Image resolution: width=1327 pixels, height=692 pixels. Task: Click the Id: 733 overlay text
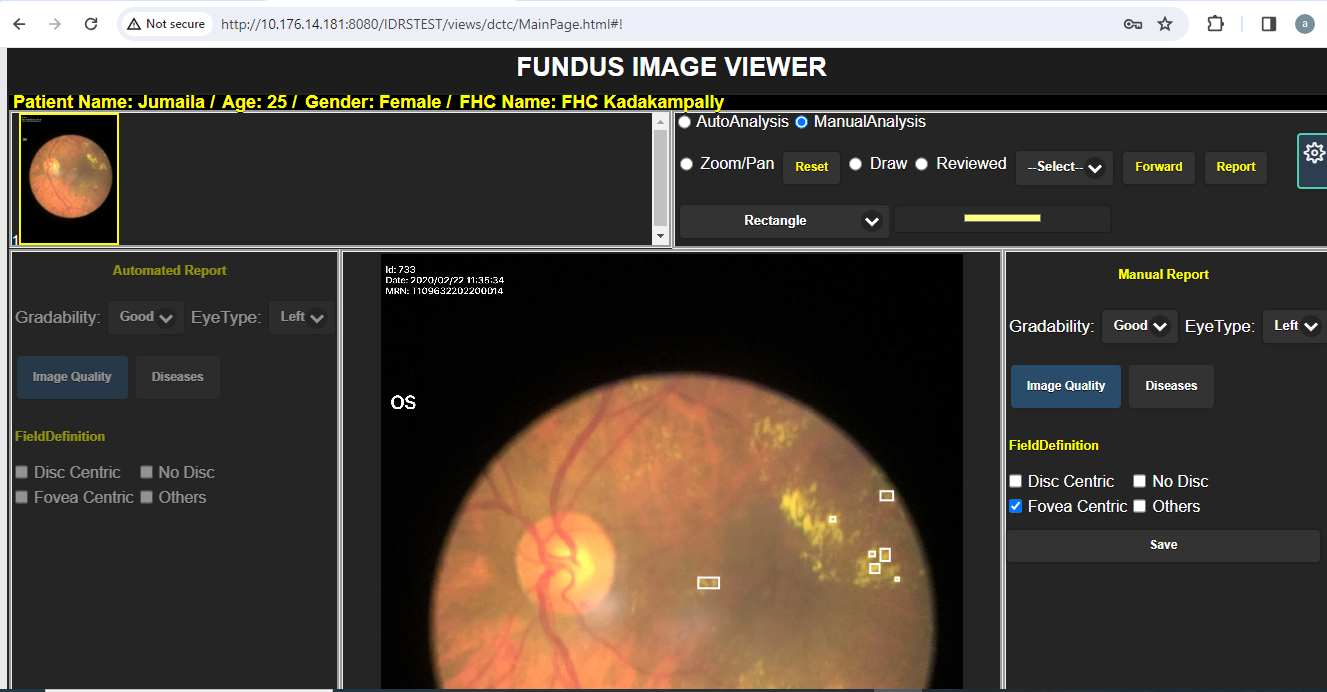400,269
